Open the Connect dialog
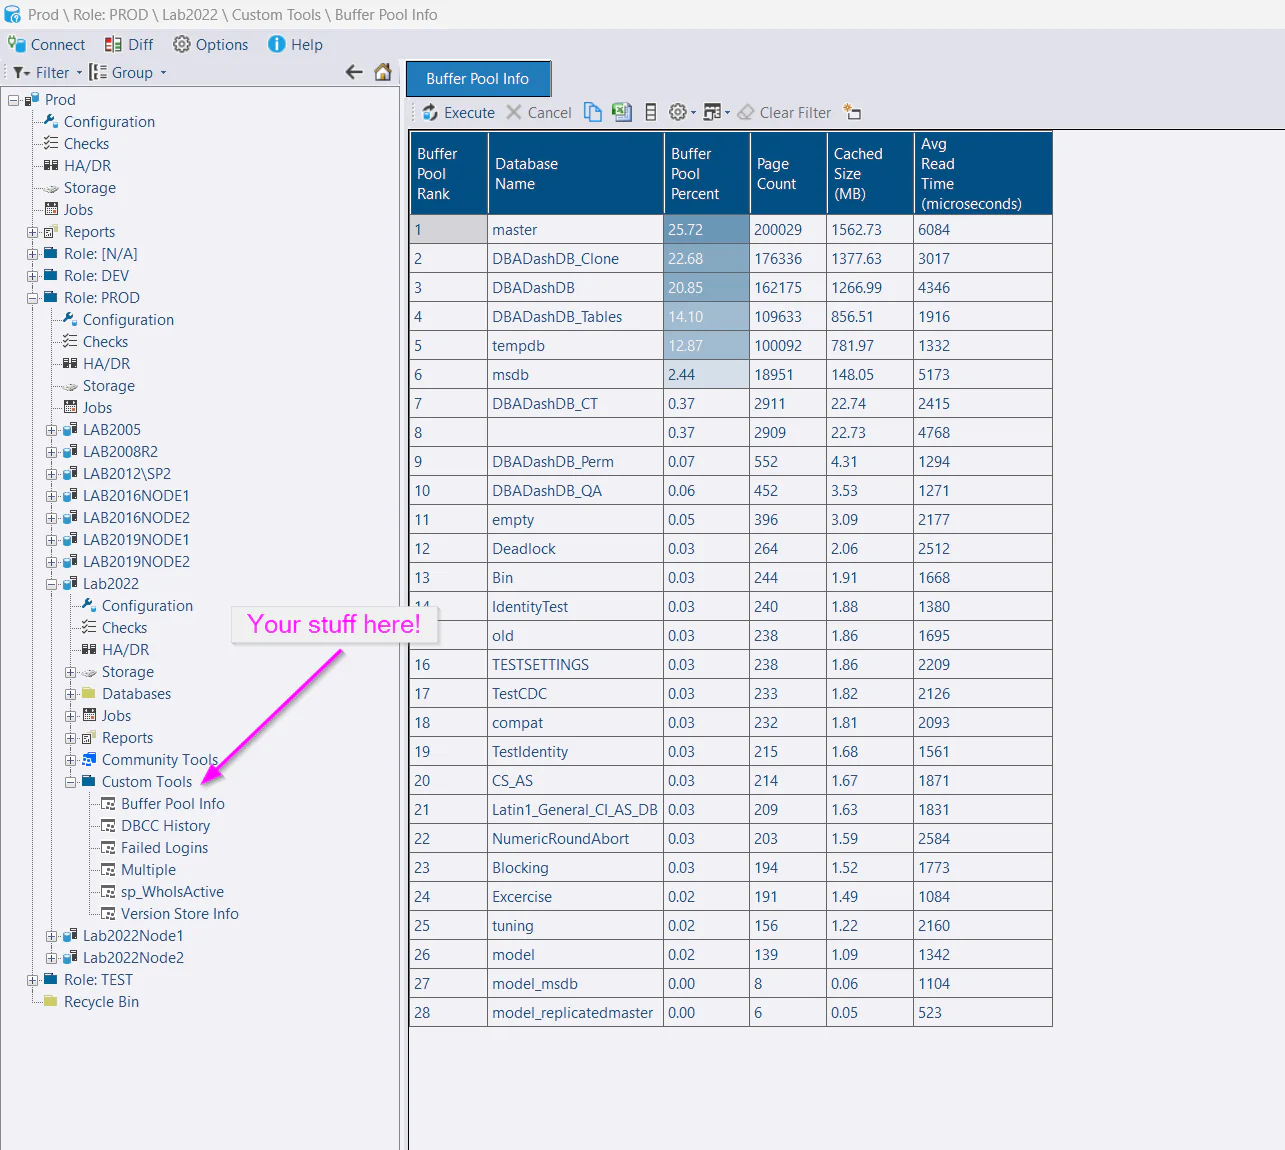Screen dimensions: 1285x1150 pos(47,44)
